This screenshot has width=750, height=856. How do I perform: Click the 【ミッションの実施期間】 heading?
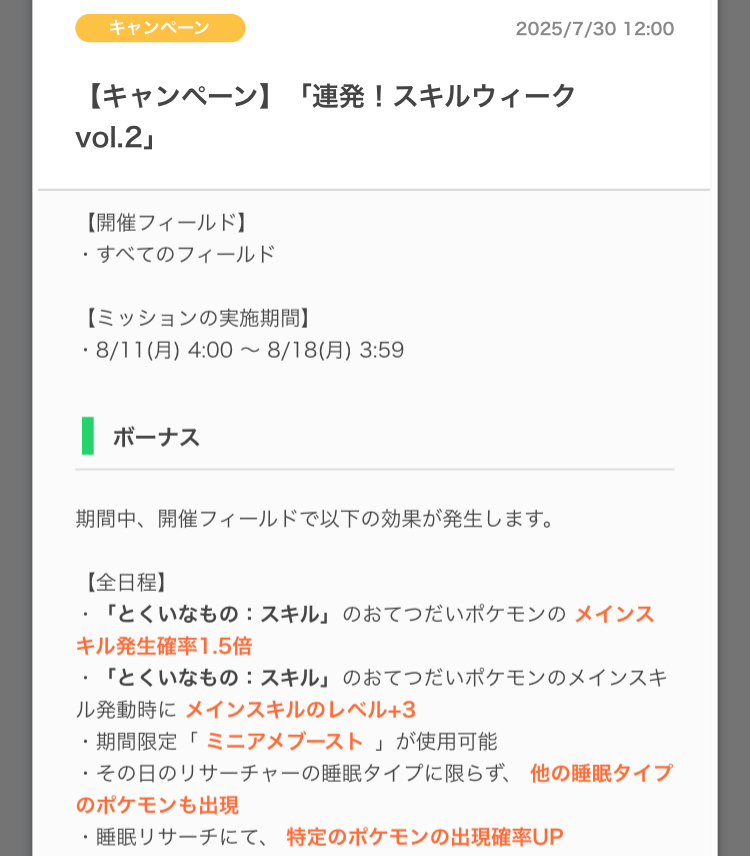tap(199, 318)
